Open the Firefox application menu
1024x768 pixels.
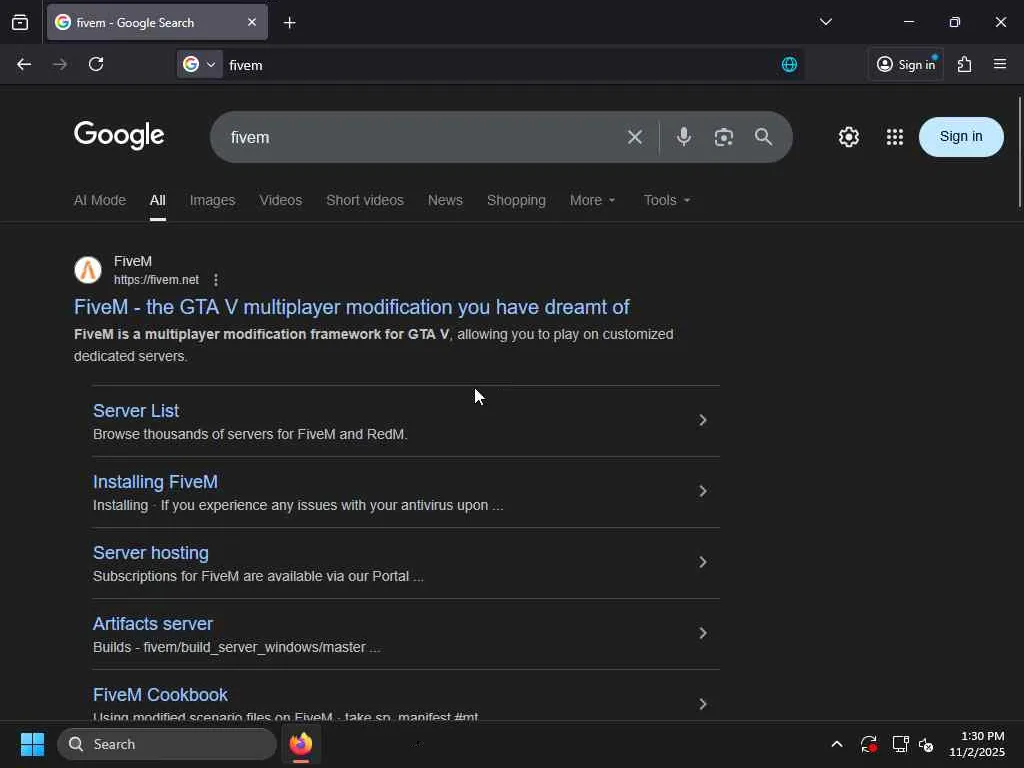pos(1000,64)
